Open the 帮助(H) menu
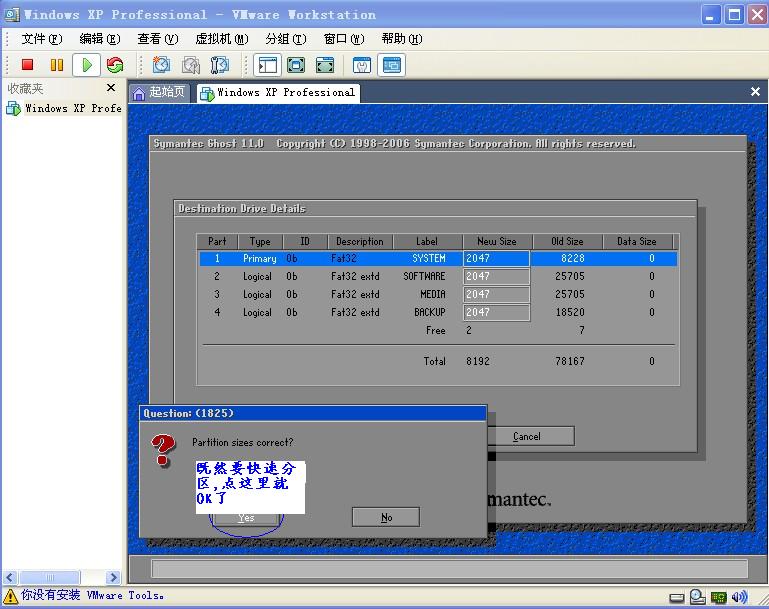Screen dimensions: 769x609 click(402, 39)
